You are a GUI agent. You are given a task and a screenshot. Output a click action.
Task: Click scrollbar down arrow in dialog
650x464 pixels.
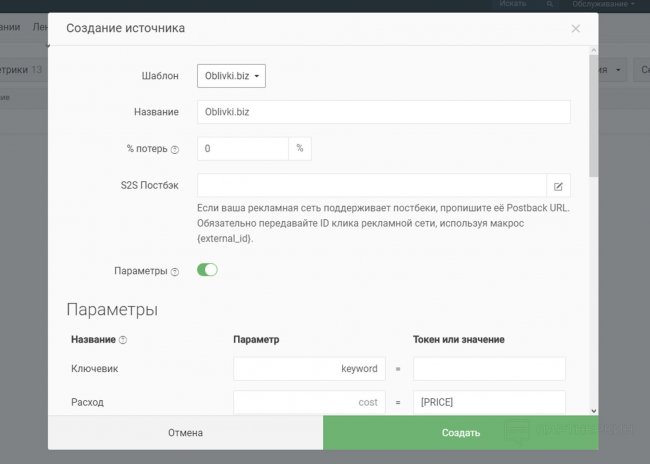(593, 410)
